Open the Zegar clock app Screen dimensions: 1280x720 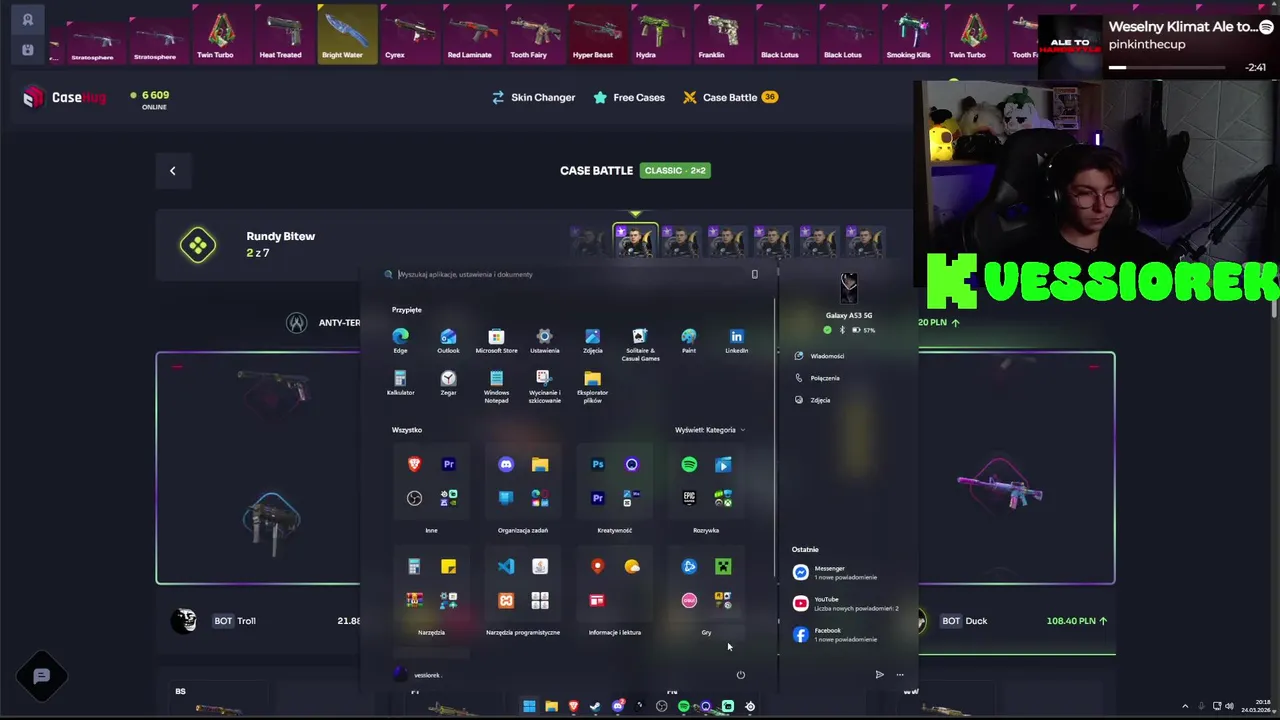448,382
